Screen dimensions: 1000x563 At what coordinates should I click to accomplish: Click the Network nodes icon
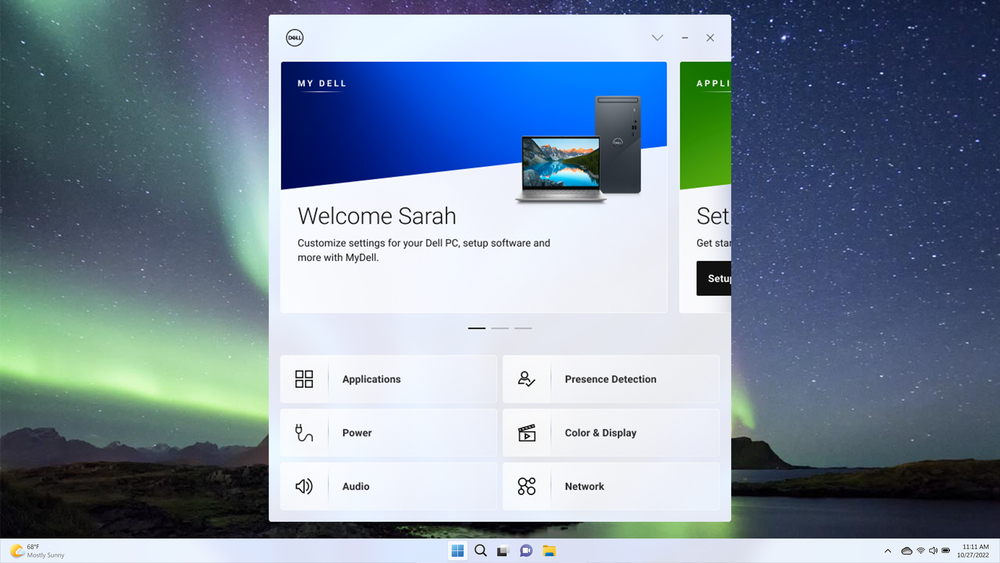[x=527, y=486]
